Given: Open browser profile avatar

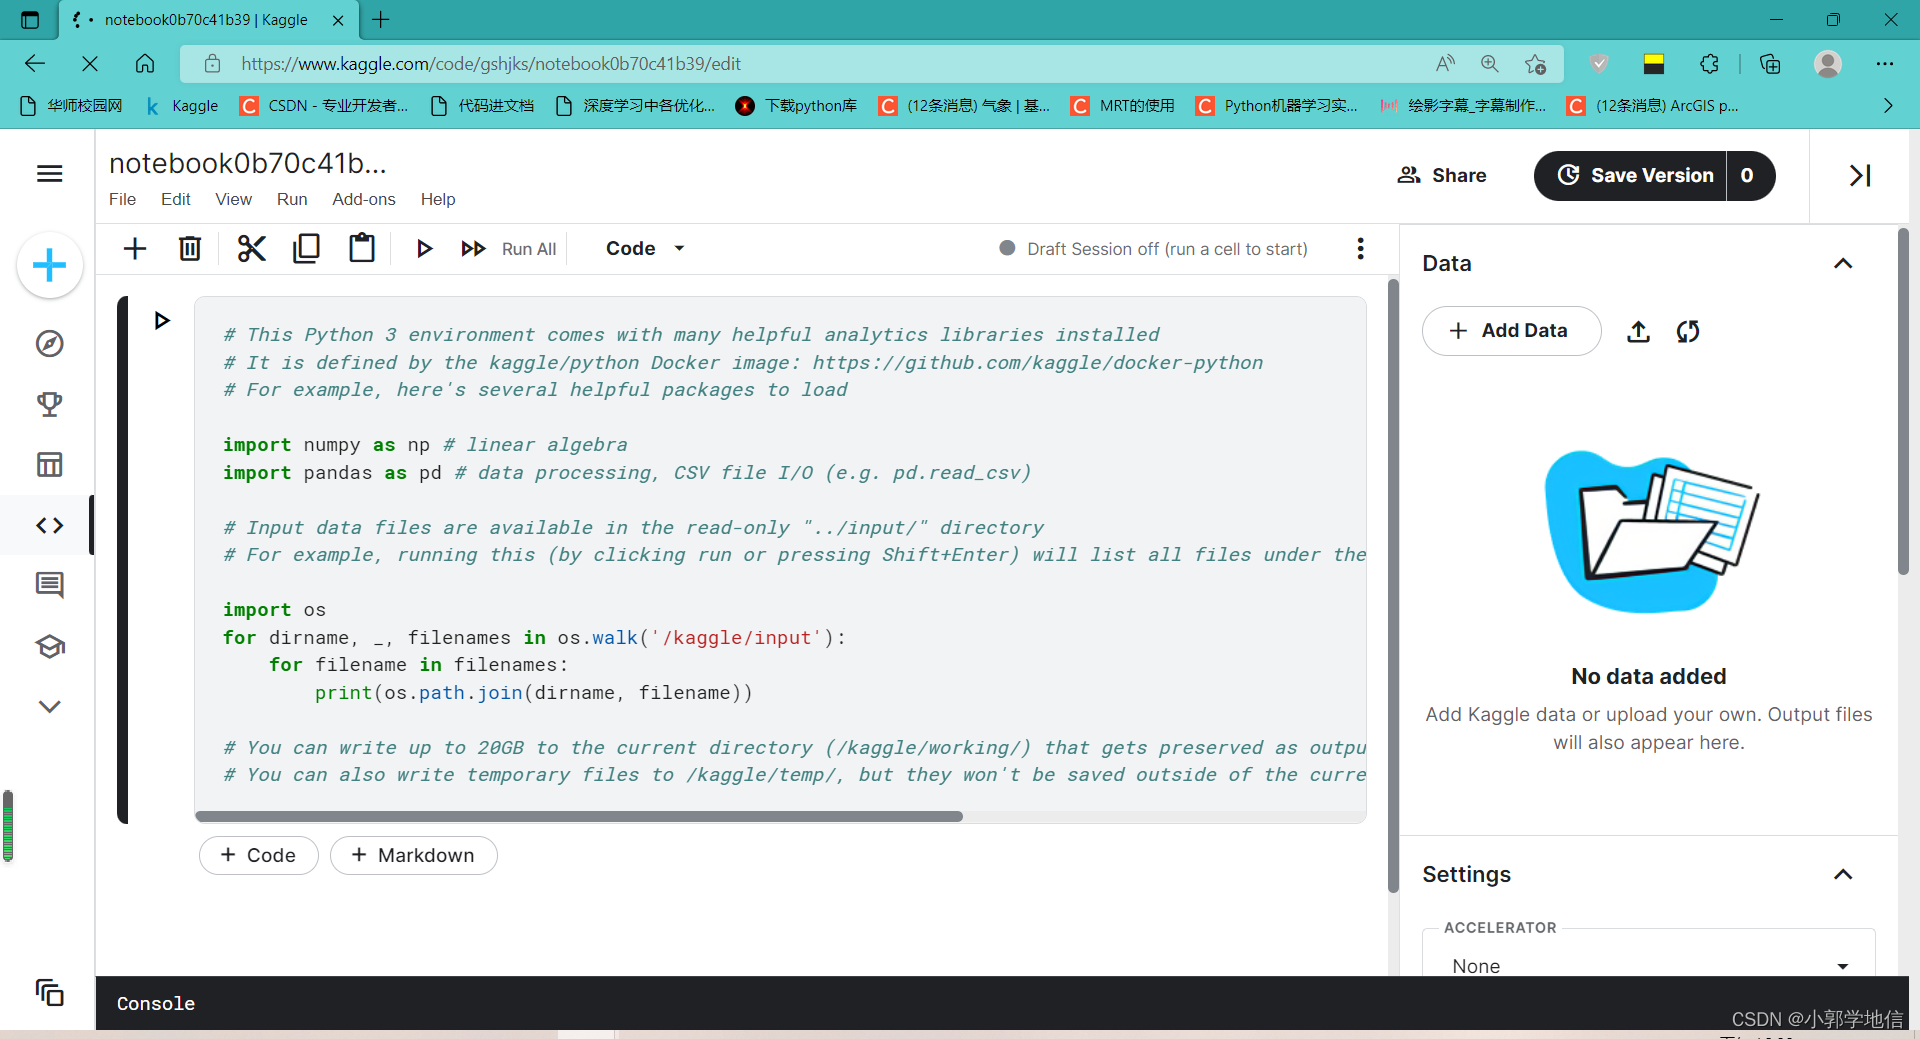Looking at the screenshot, I should [1828, 64].
